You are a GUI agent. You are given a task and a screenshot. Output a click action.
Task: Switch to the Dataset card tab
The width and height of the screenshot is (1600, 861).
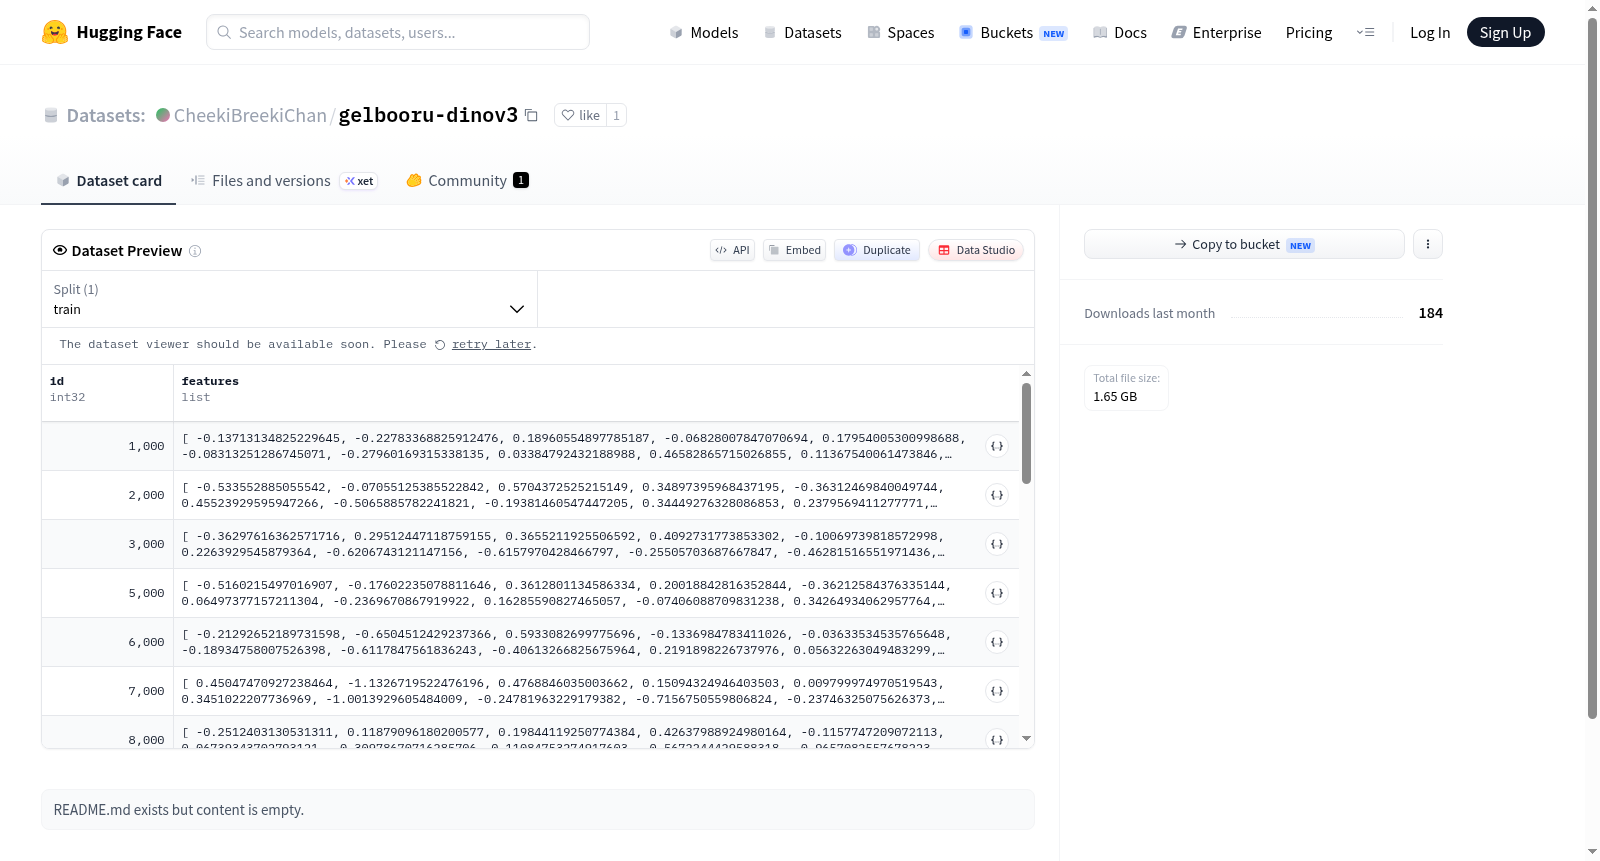click(109, 181)
